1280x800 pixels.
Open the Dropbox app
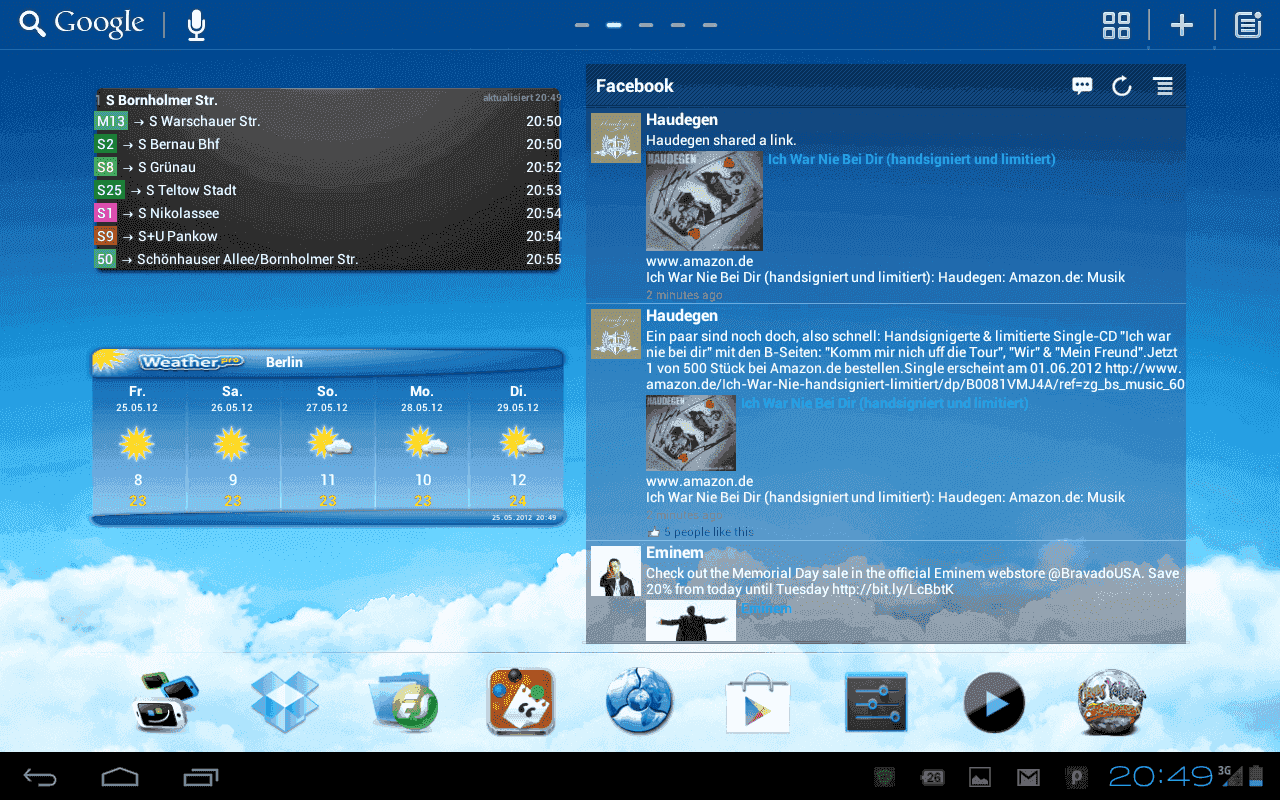(x=285, y=702)
